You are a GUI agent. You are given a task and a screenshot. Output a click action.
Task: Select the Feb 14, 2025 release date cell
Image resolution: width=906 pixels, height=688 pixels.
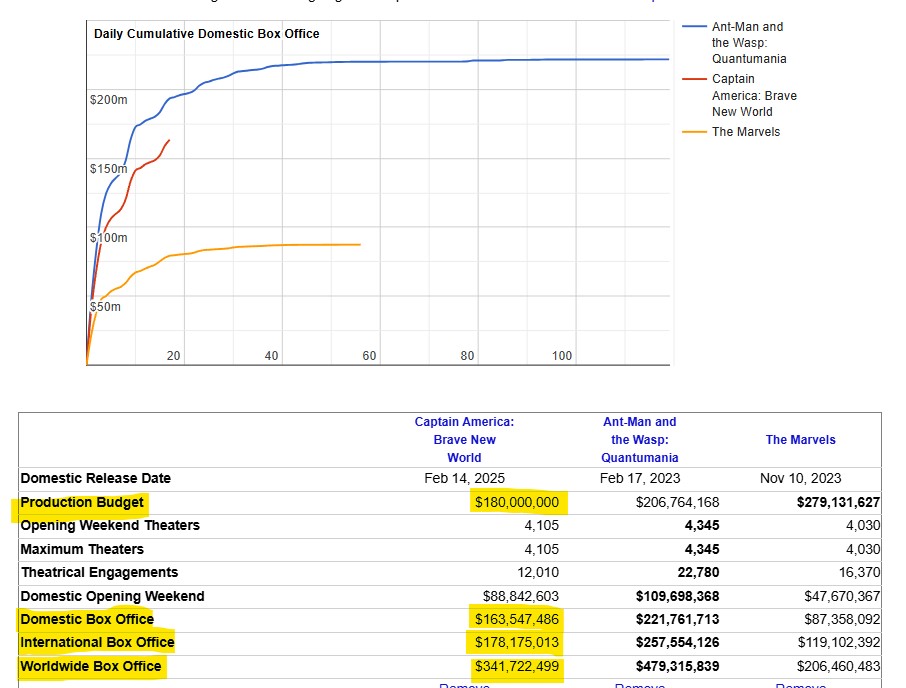(464, 478)
